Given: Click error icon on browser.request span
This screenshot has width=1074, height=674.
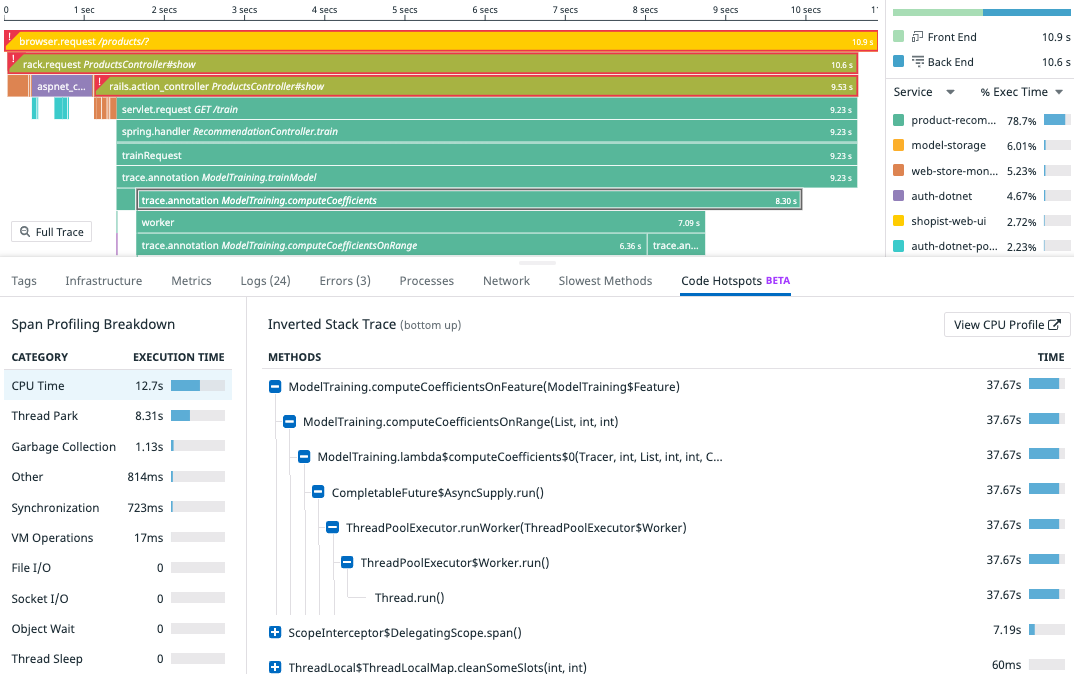Looking at the screenshot, I should [x=10, y=38].
